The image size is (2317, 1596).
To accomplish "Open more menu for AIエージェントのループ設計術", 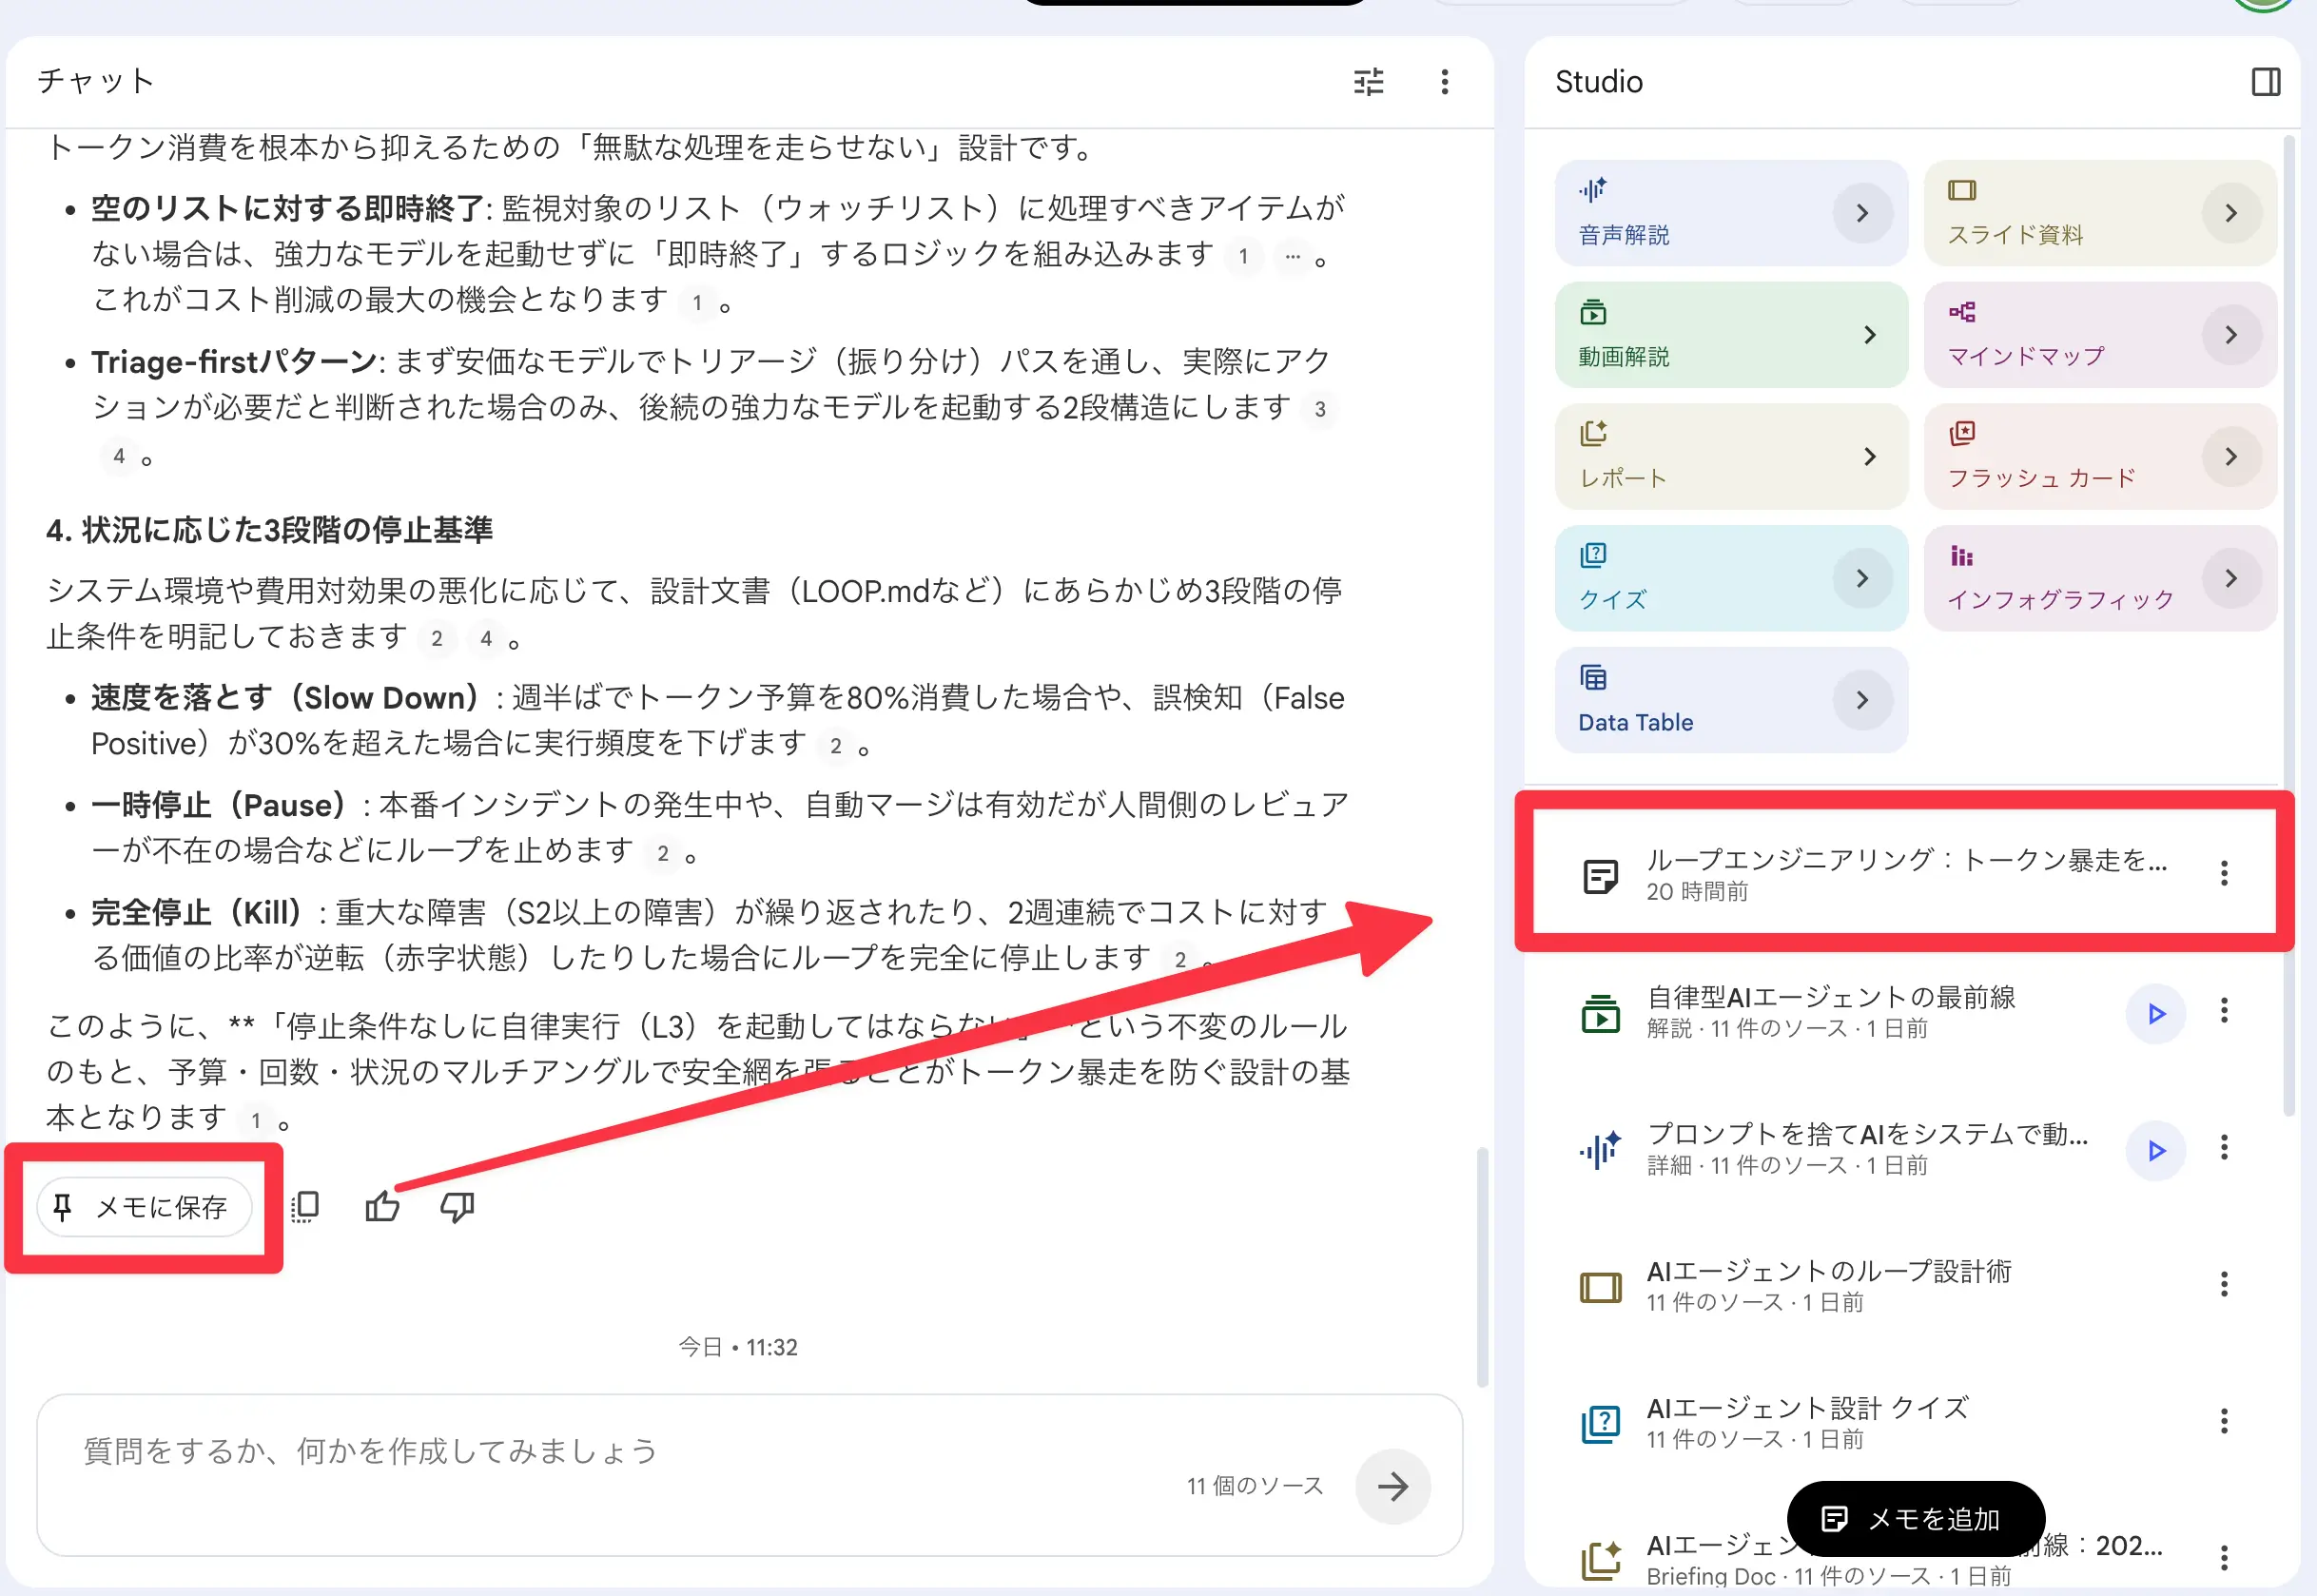I will pos(2223,1285).
